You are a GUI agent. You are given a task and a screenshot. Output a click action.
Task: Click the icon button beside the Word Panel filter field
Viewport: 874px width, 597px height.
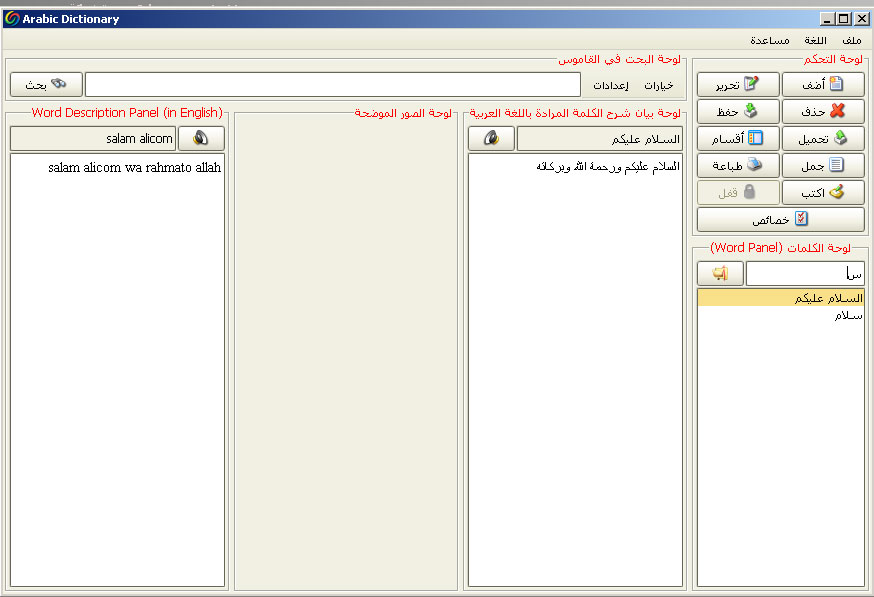click(x=719, y=273)
